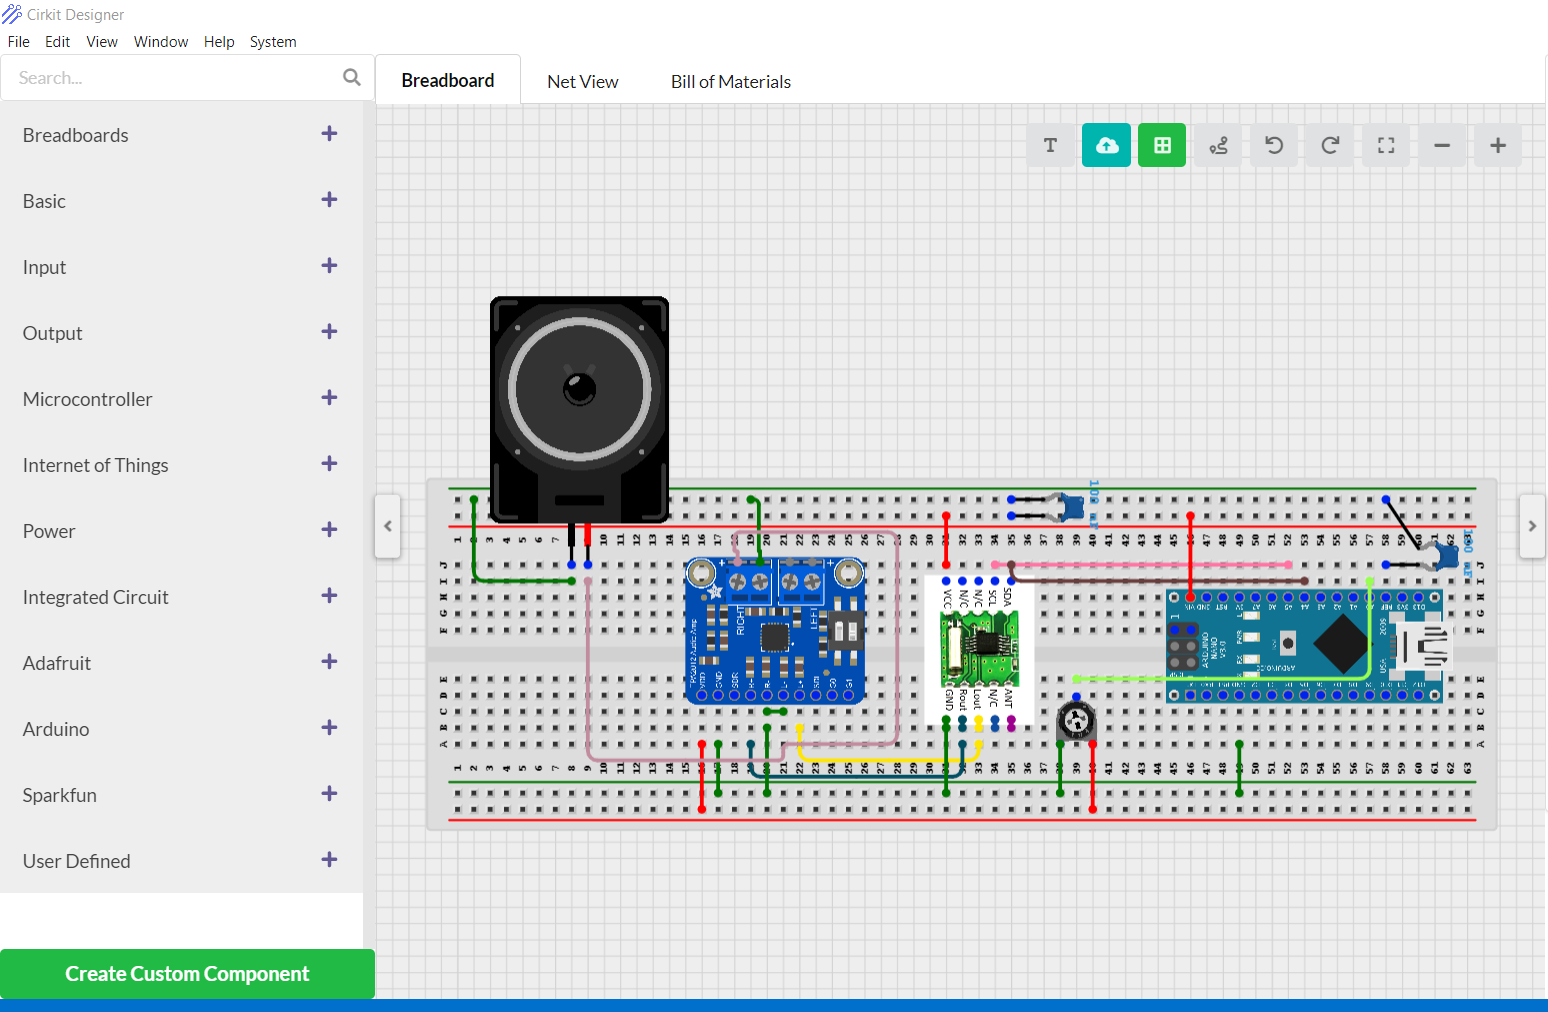Select the Text annotation tool
Image resolution: width=1548 pixels, height=1012 pixels.
click(1050, 145)
